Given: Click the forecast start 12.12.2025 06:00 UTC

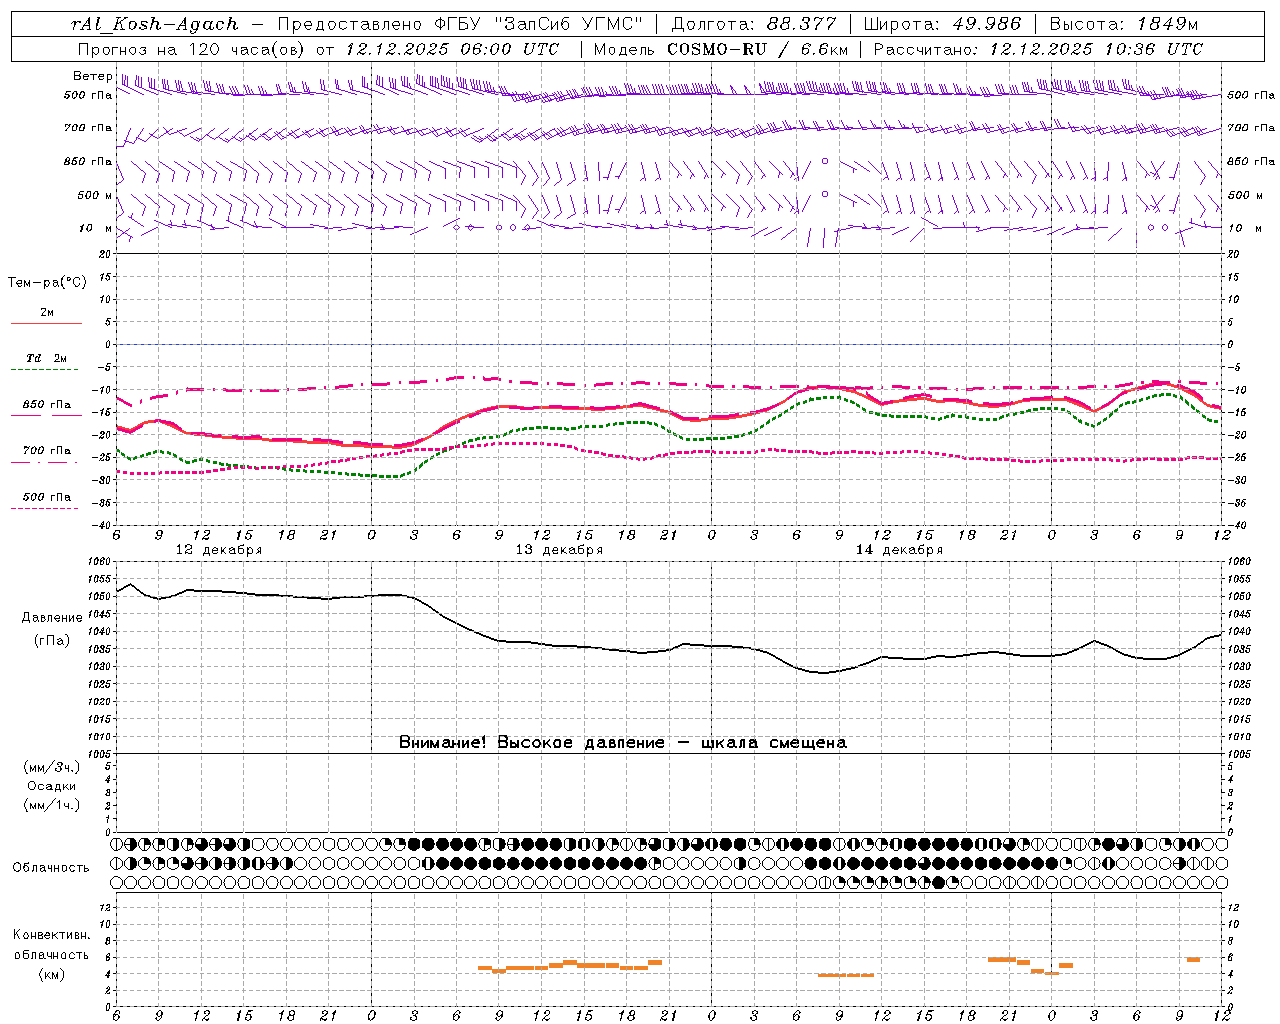Looking at the screenshot, I should (x=452, y=49).
